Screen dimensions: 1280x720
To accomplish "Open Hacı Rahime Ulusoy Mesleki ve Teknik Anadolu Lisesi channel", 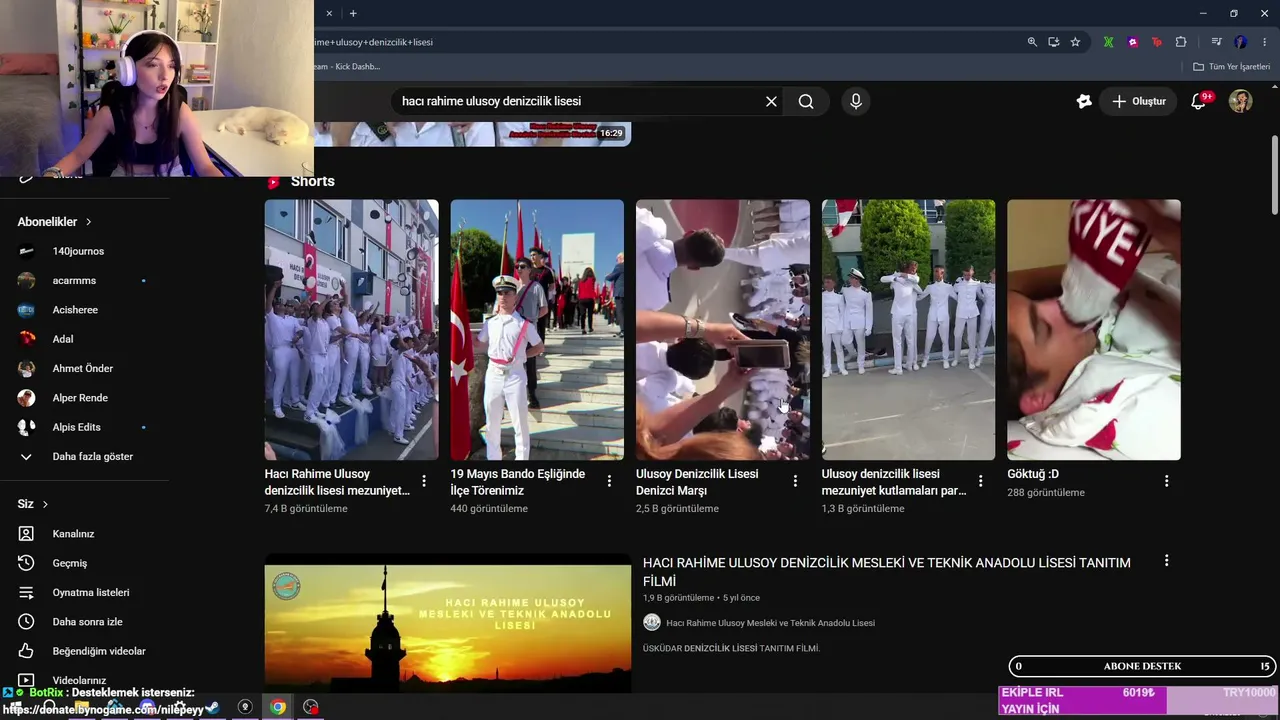I will [770, 623].
